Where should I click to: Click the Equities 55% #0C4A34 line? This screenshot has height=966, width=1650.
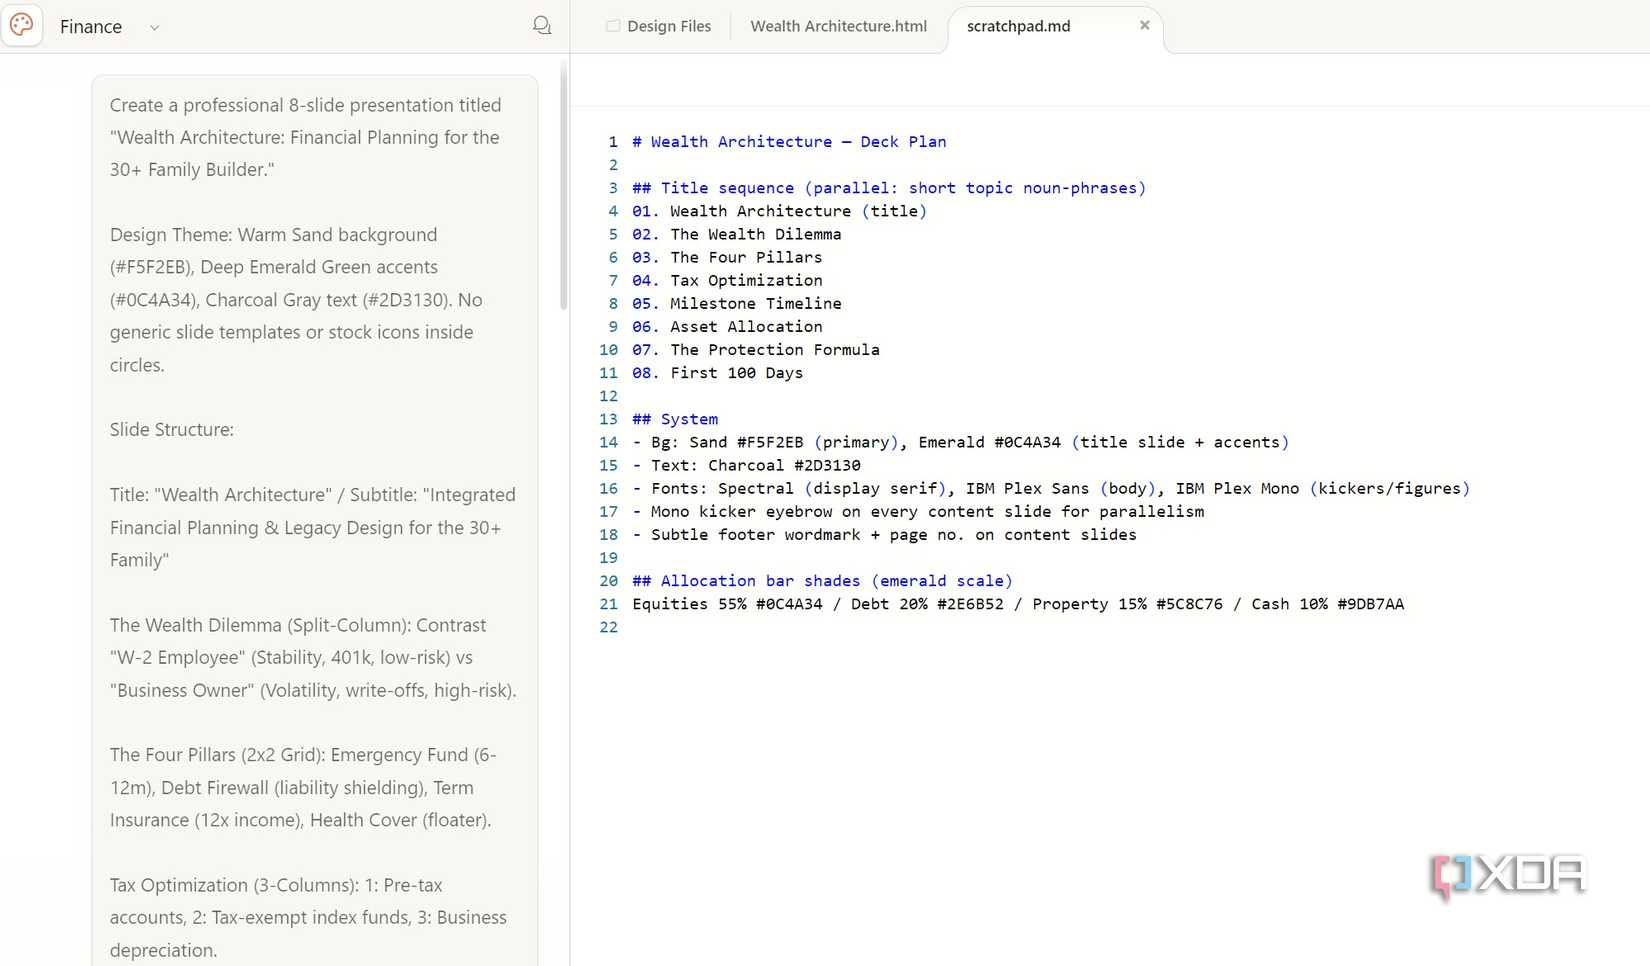(x=1018, y=604)
